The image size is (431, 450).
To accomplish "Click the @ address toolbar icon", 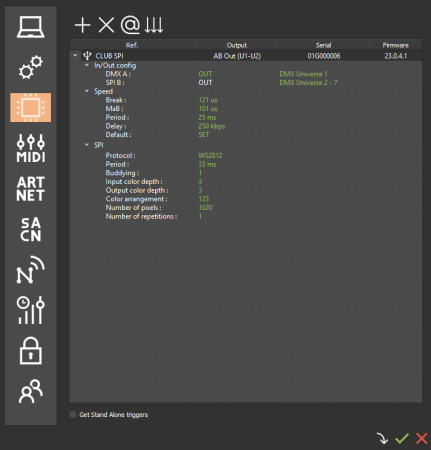I will pos(130,25).
